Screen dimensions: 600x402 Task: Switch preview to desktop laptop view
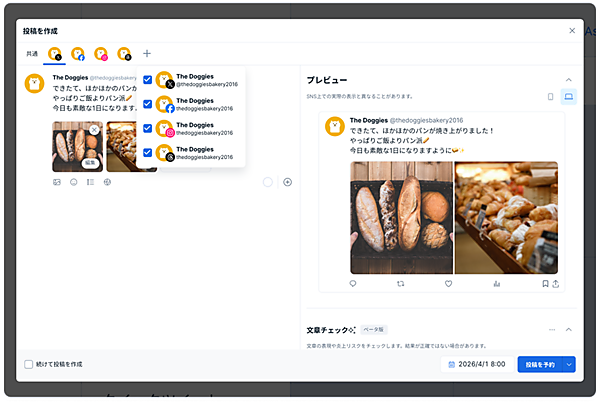pyautogui.click(x=569, y=96)
